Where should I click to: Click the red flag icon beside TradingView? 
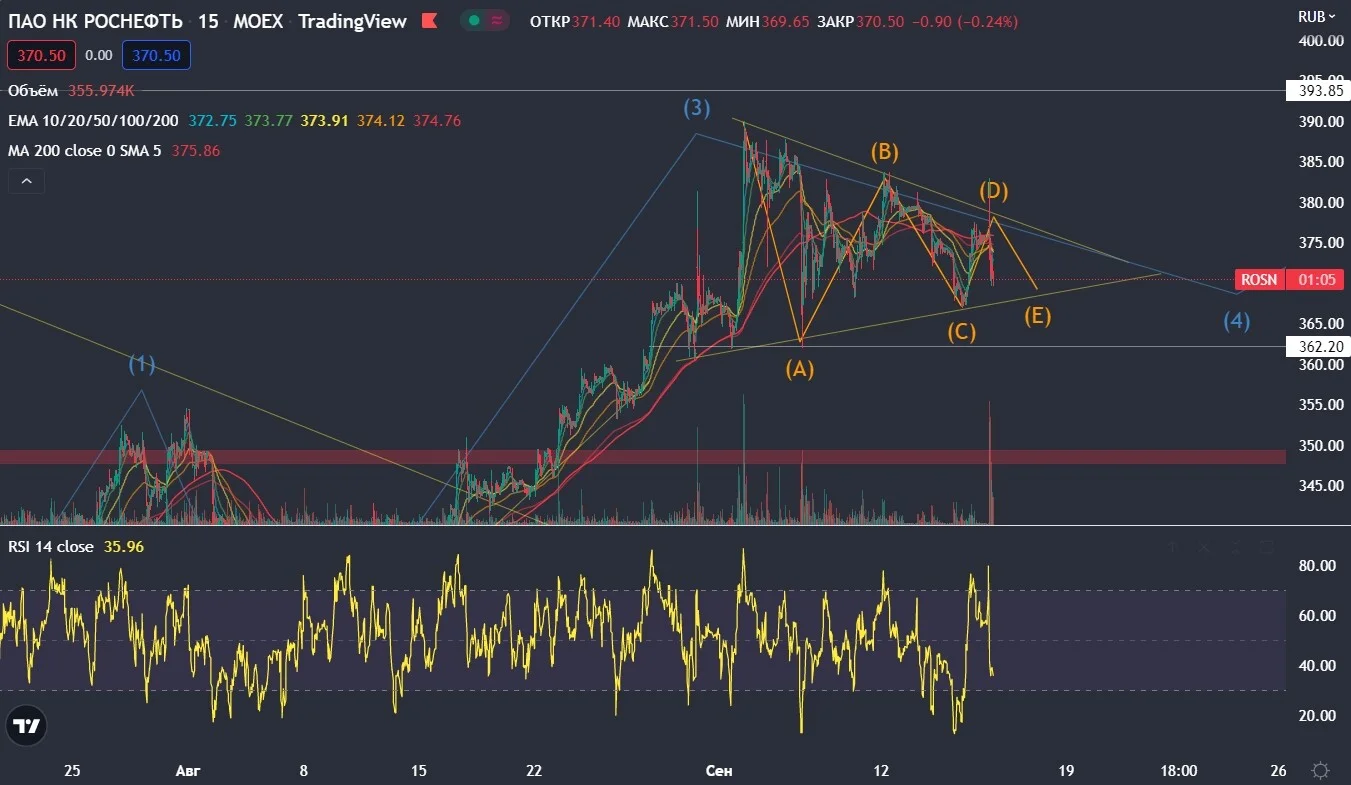click(x=429, y=21)
